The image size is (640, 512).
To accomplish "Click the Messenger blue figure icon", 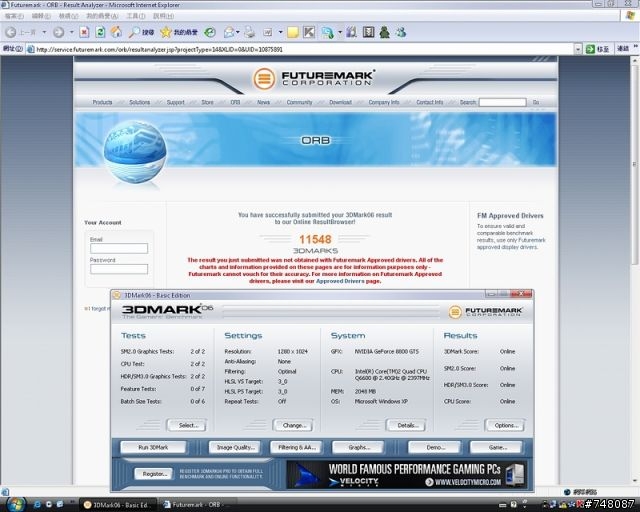I will (x=401, y=32).
